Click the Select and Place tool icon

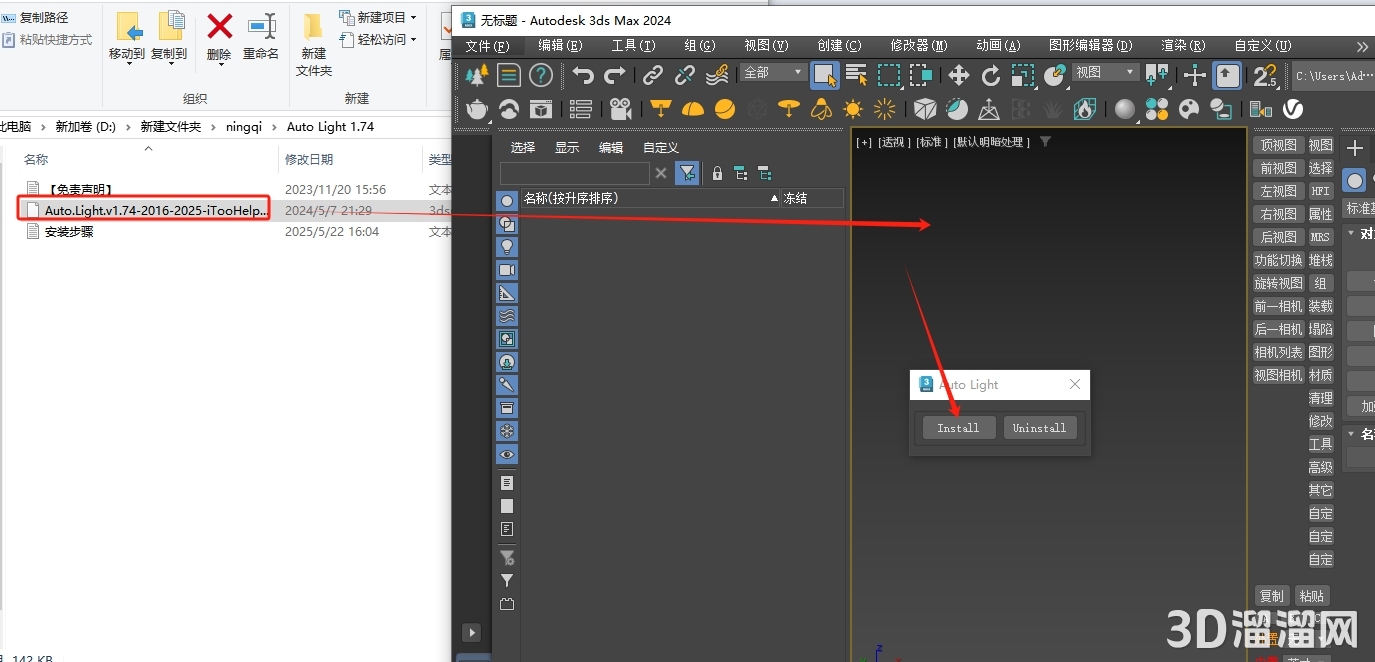tap(1054, 75)
